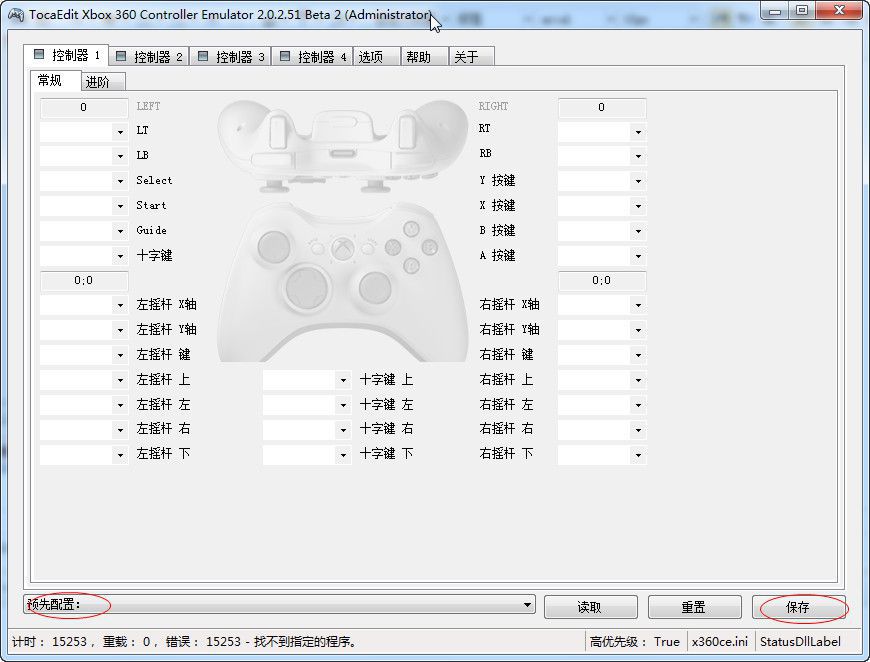Click the top-view controller triggers image
870x662 pixels.
pos(342,145)
